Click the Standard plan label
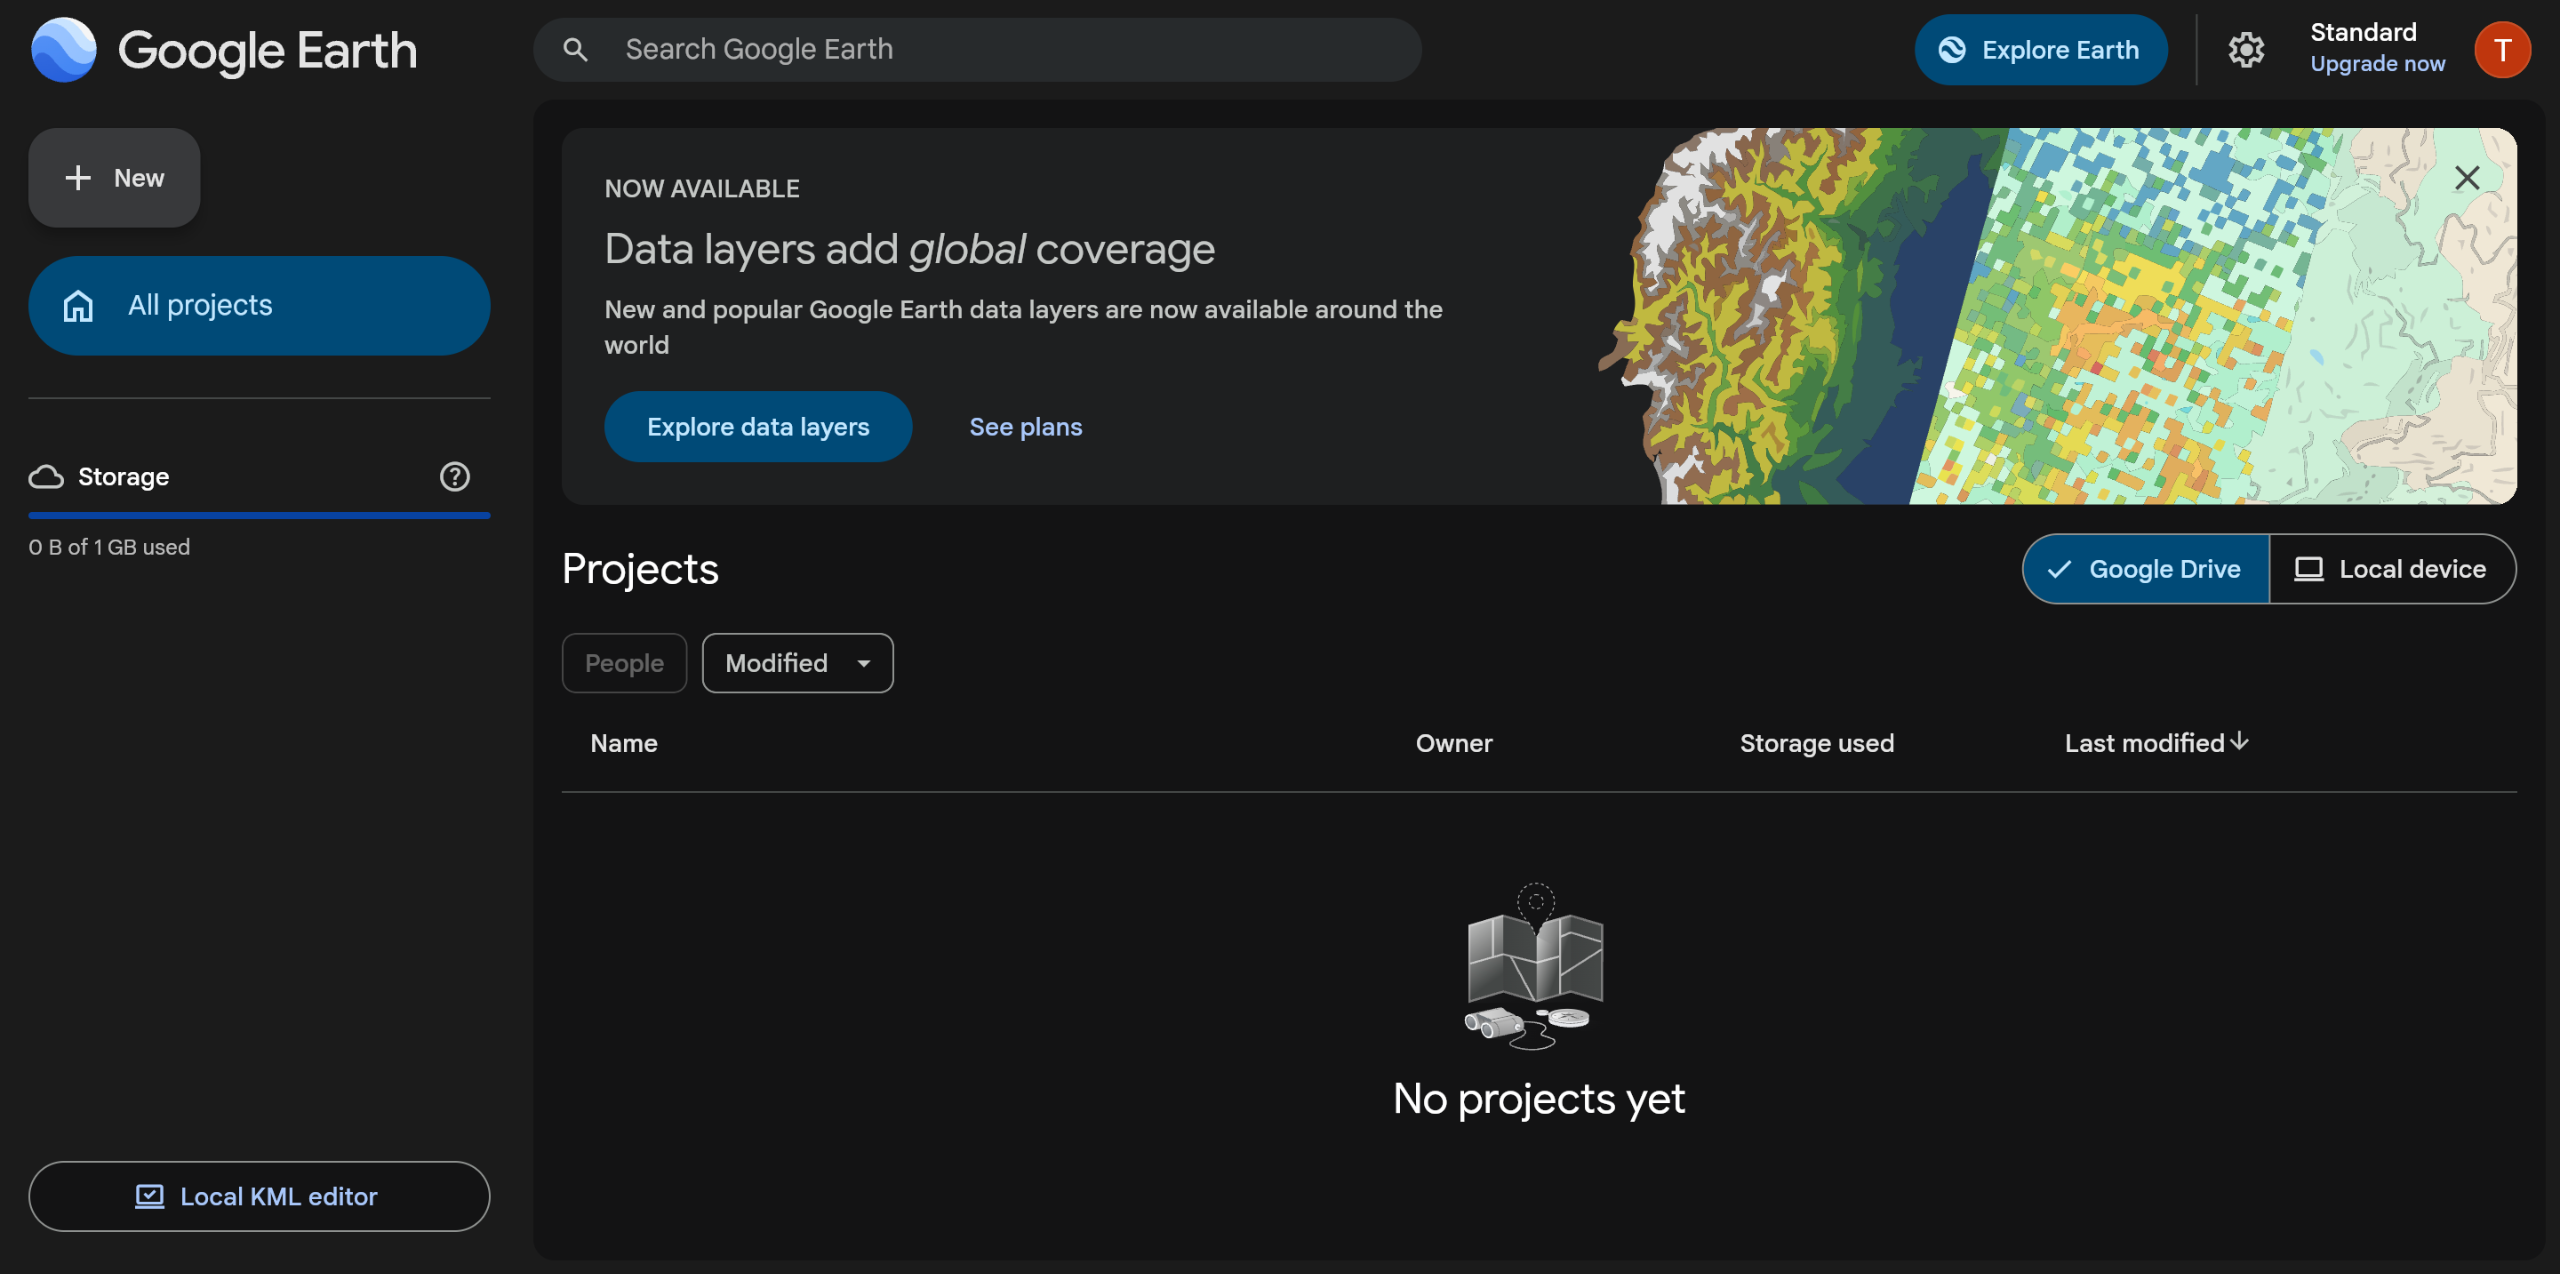The width and height of the screenshot is (2560, 1274). pyautogui.click(x=2363, y=32)
